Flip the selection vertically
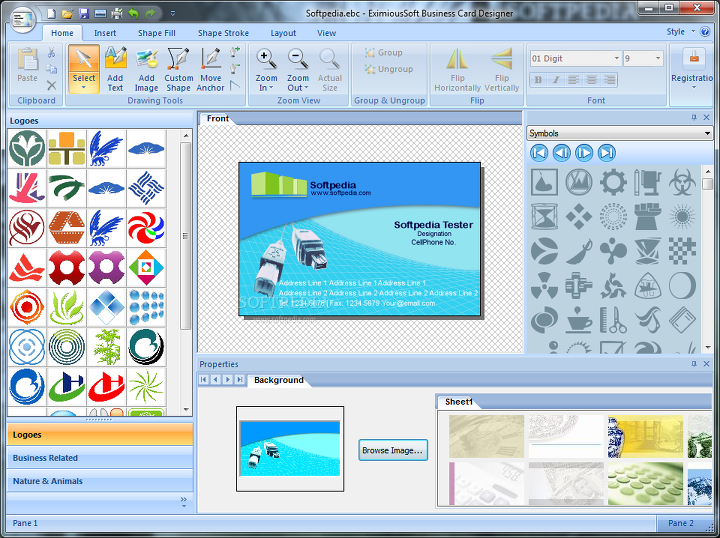Screen dimensions: 720x538 (x=501, y=69)
